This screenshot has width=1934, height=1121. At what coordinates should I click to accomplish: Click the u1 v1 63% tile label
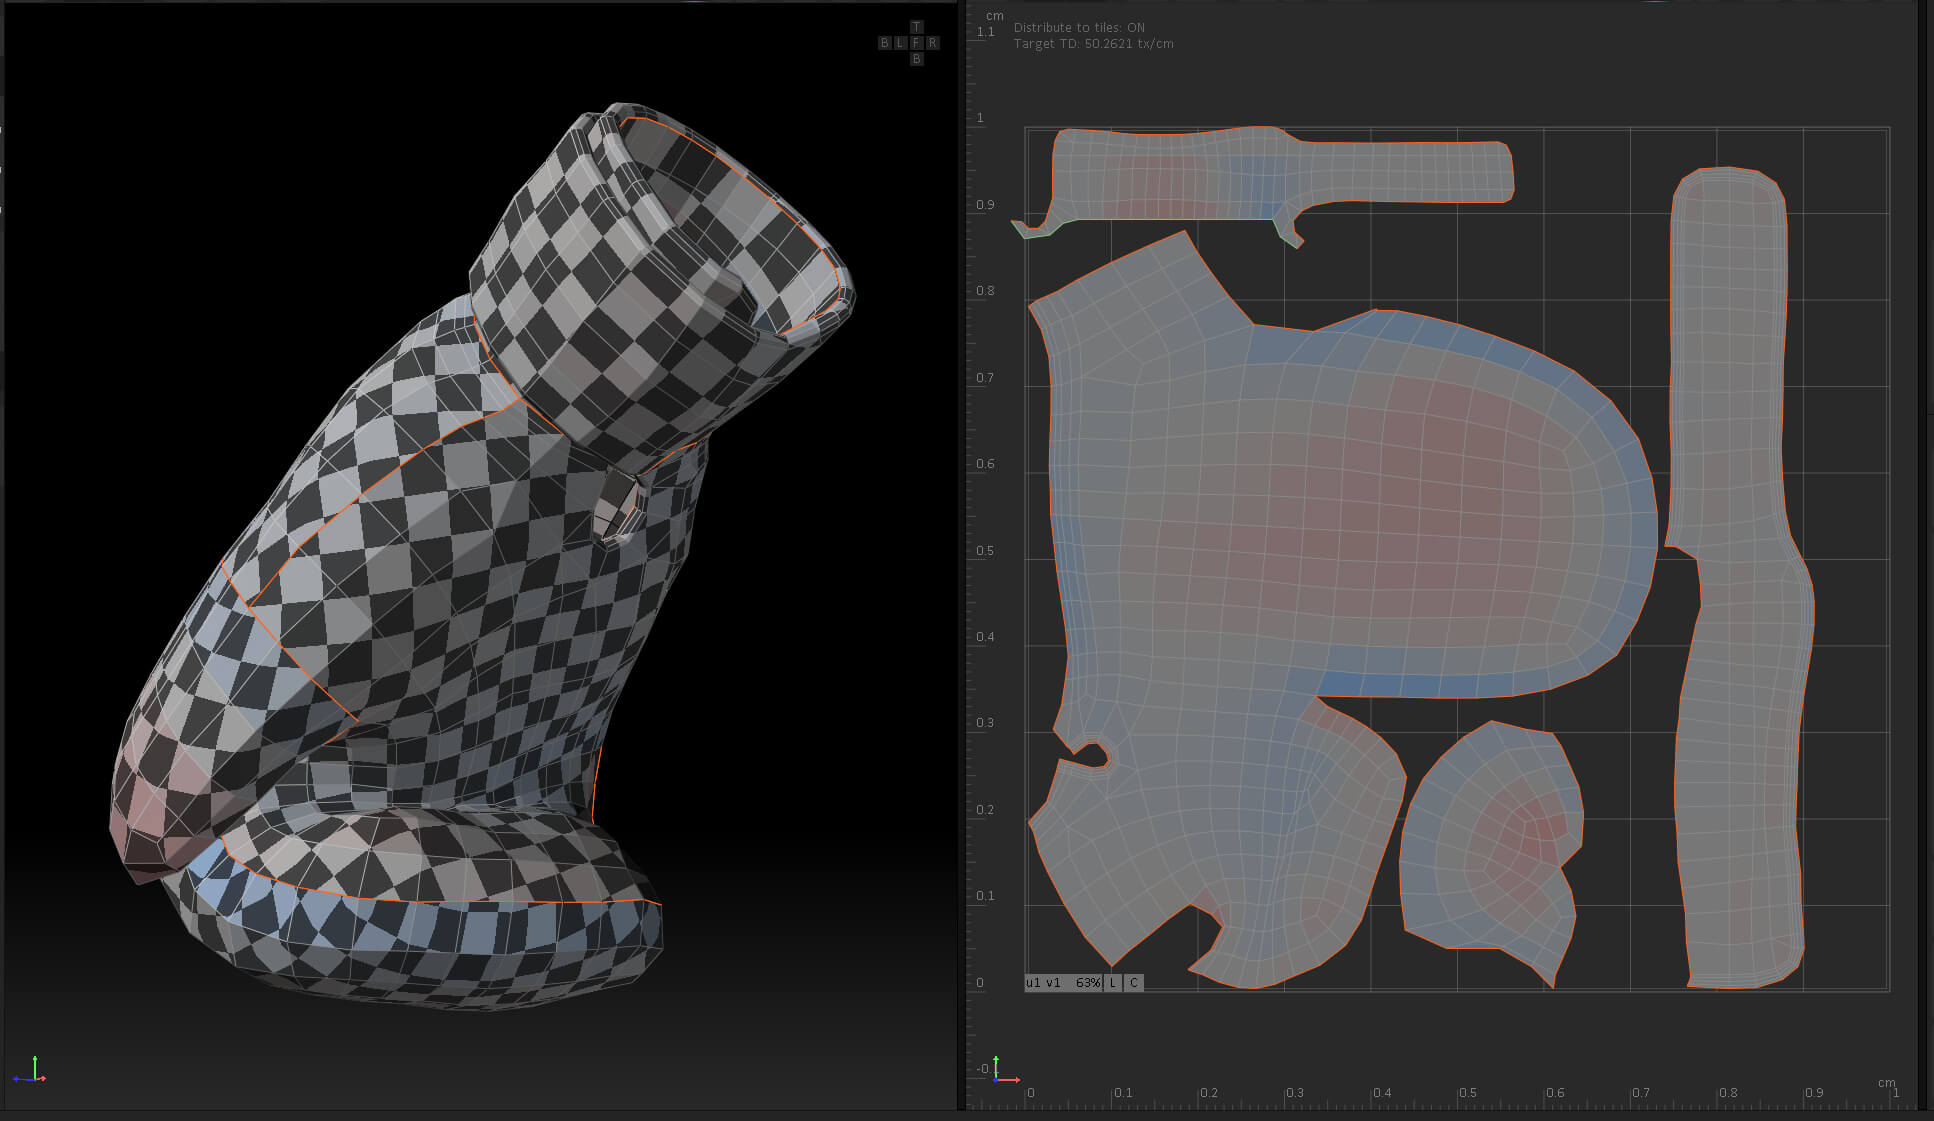pyautogui.click(x=1063, y=983)
